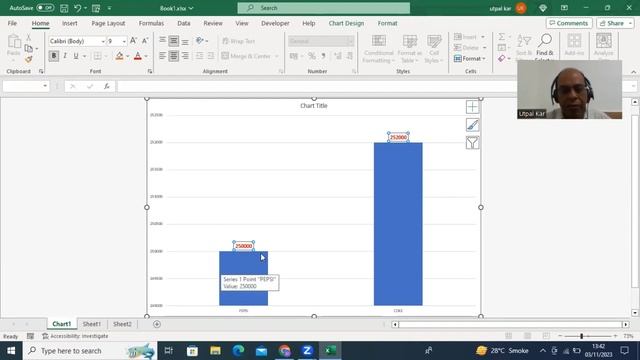
Task: Open the Chart Design tab
Action: (x=346, y=23)
